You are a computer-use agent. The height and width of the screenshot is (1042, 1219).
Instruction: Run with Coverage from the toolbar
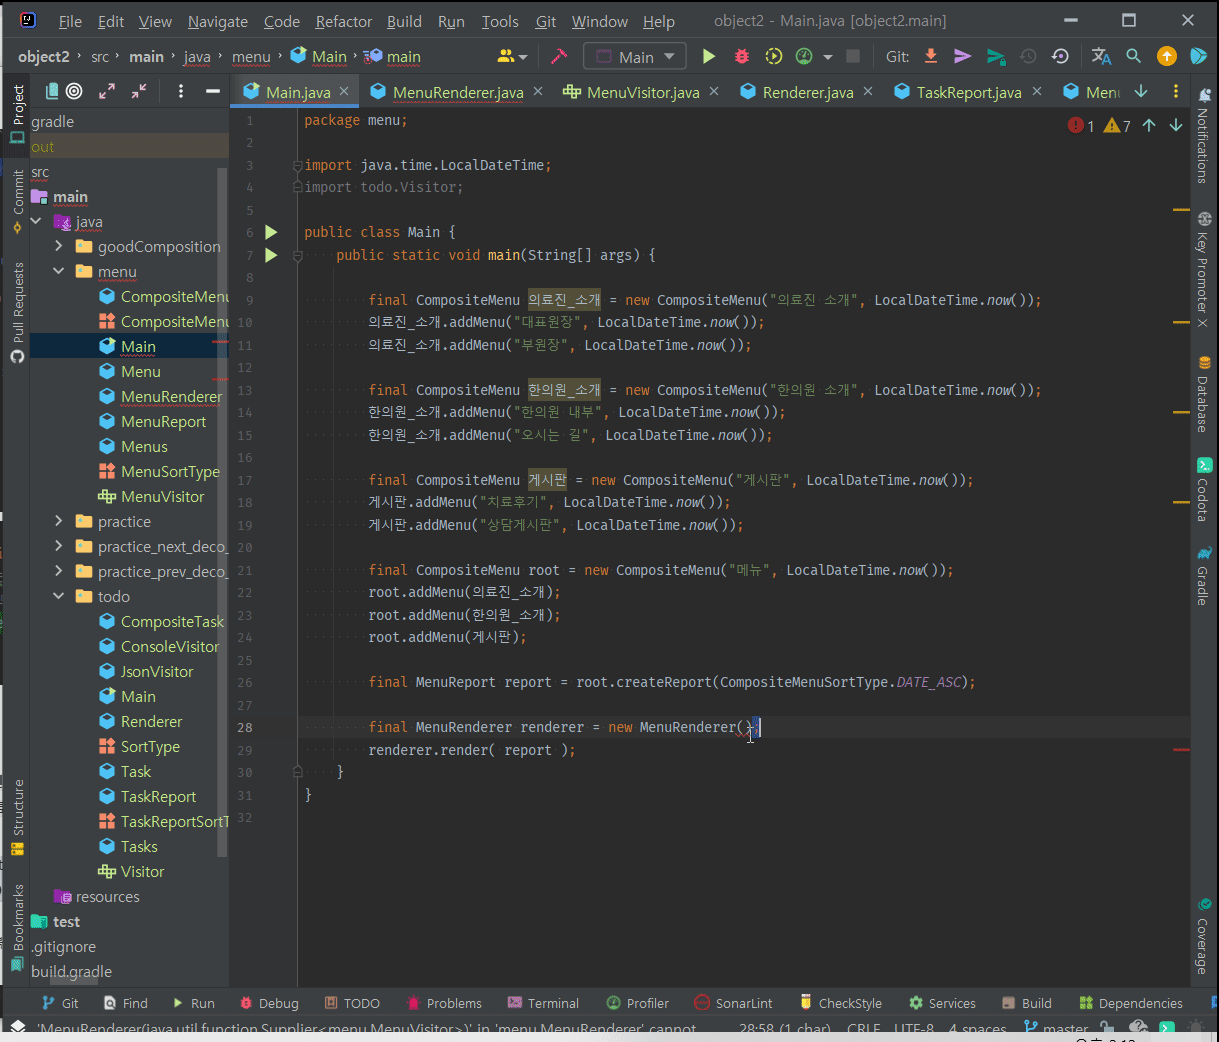[773, 57]
